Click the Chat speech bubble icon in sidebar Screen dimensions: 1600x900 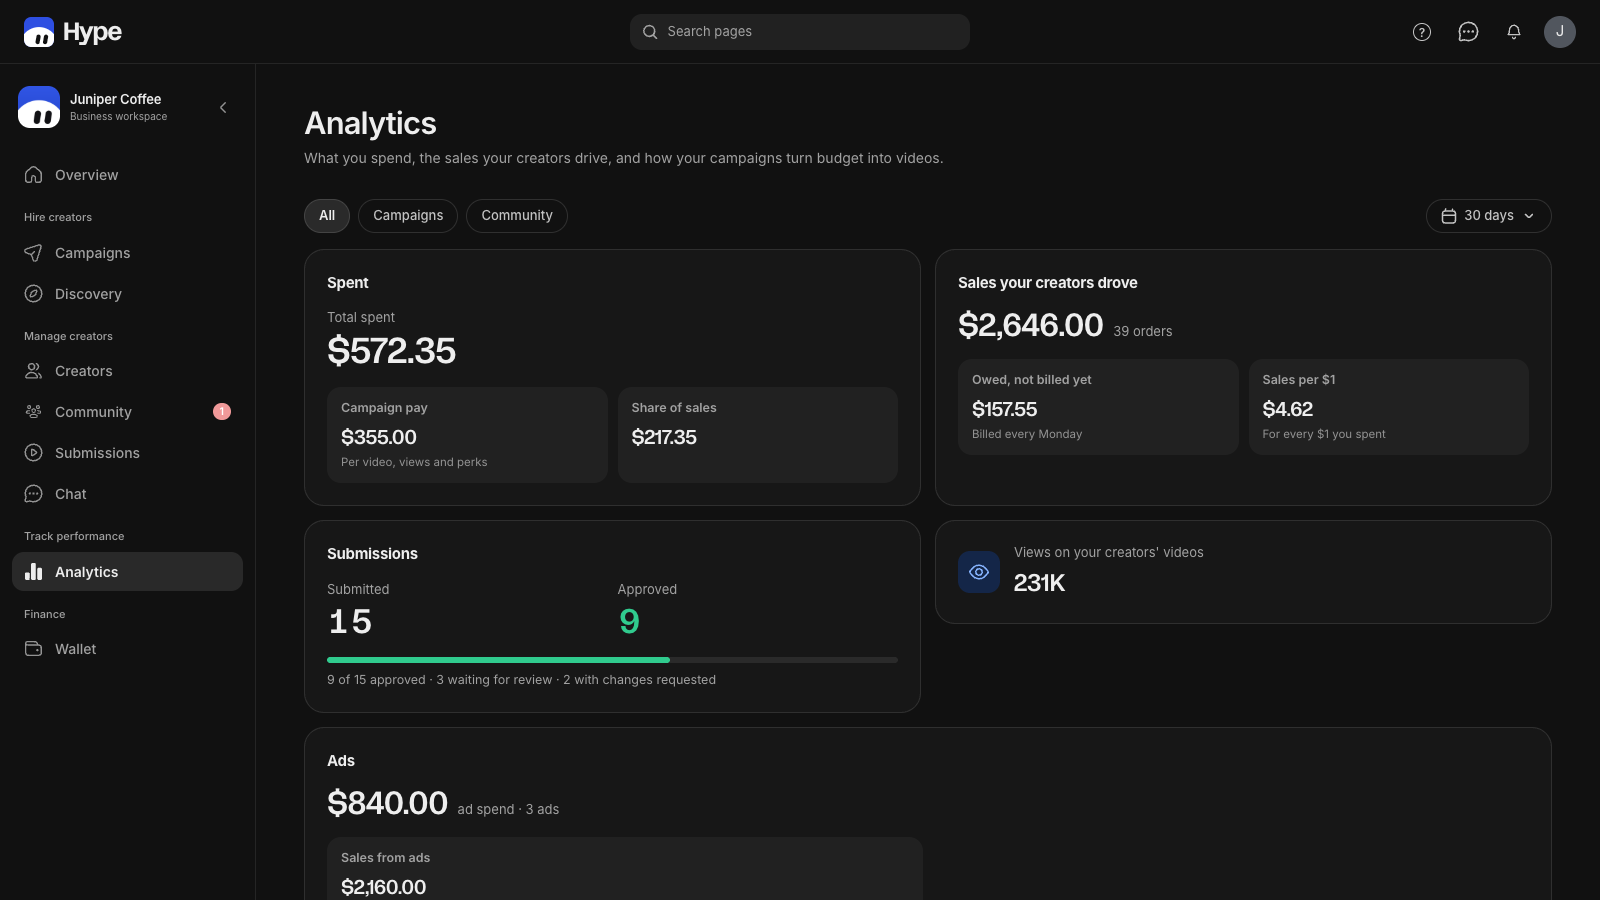(34, 494)
